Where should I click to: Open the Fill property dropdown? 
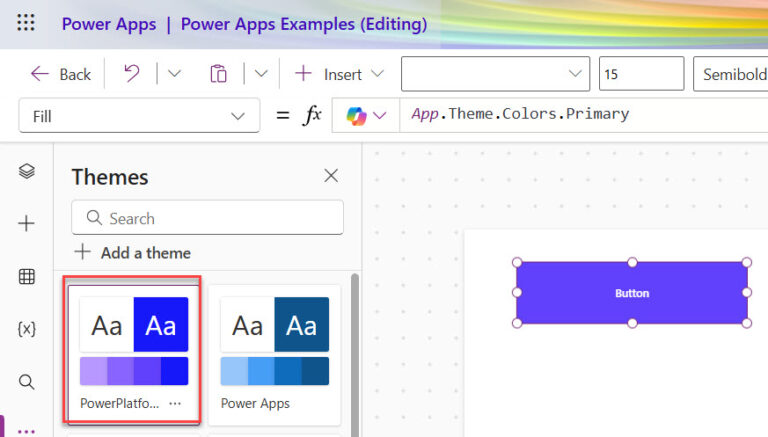(139, 116)
